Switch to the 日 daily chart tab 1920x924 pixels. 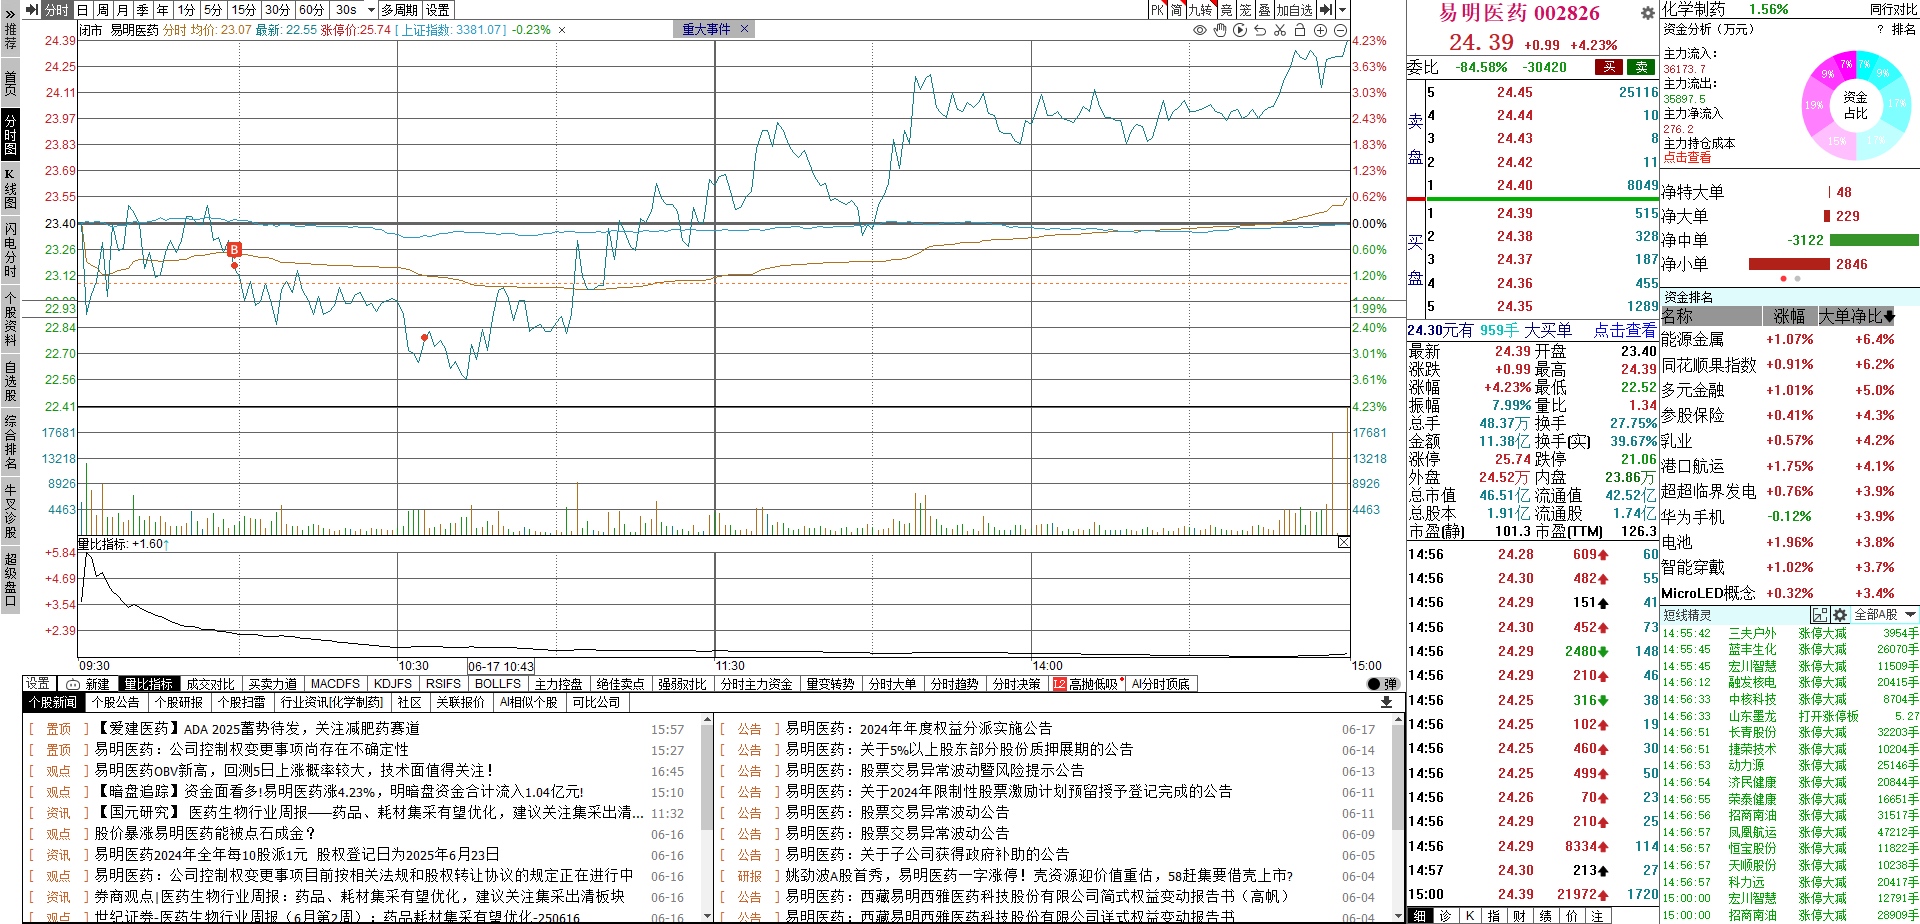coord(83,10)
